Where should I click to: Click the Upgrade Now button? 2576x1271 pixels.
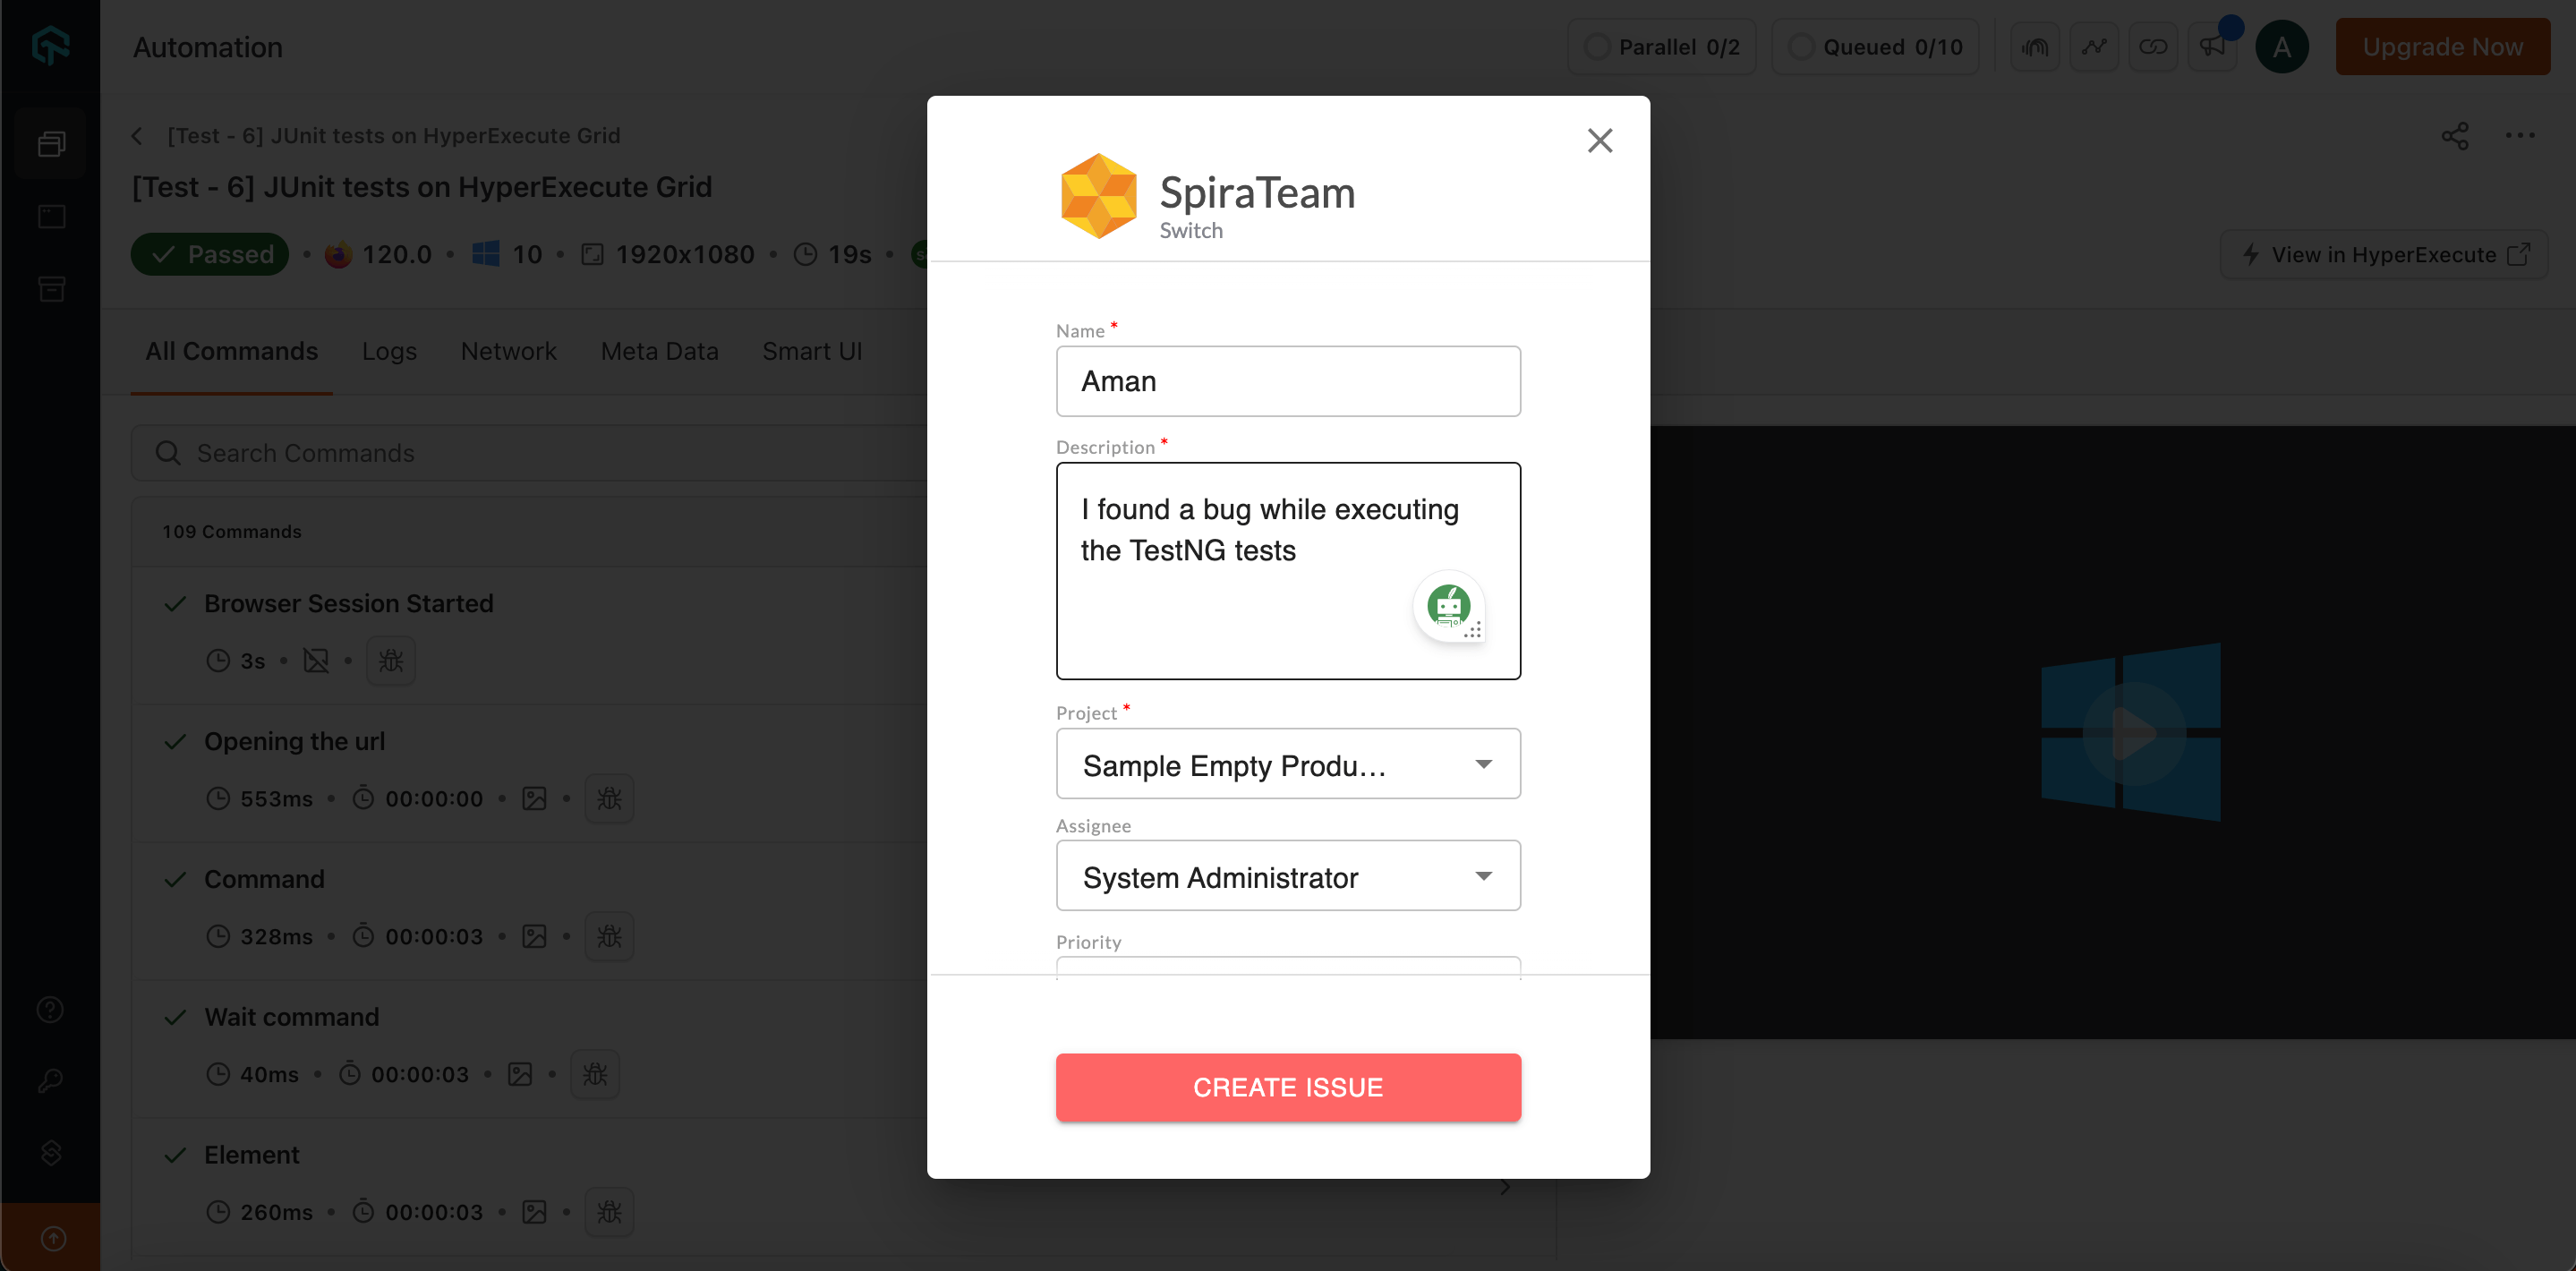pos(2441,47)
